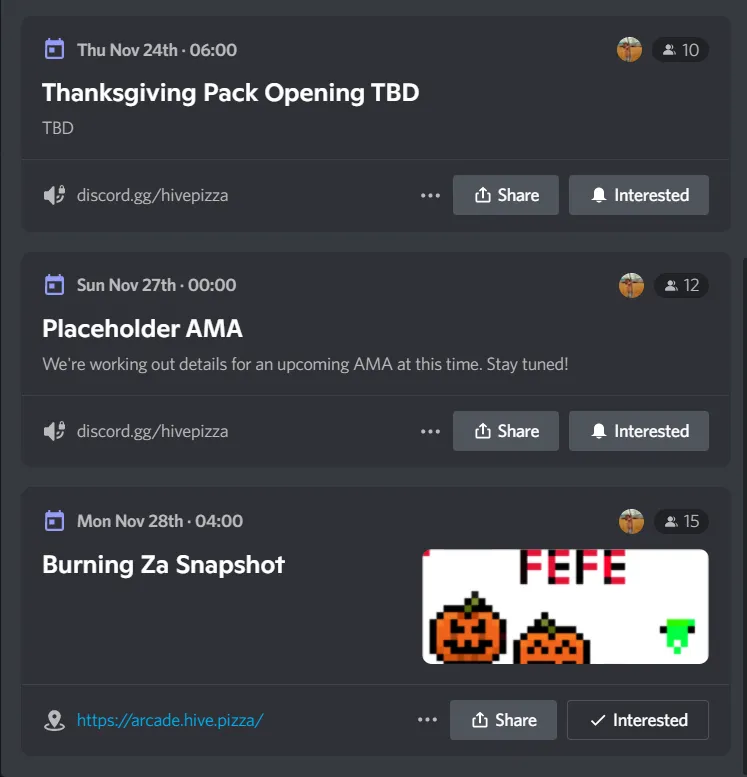Toggle Interested on the Placeholder AMA event
This screenshot has width=747, height=777.
(x=638, y=431)
